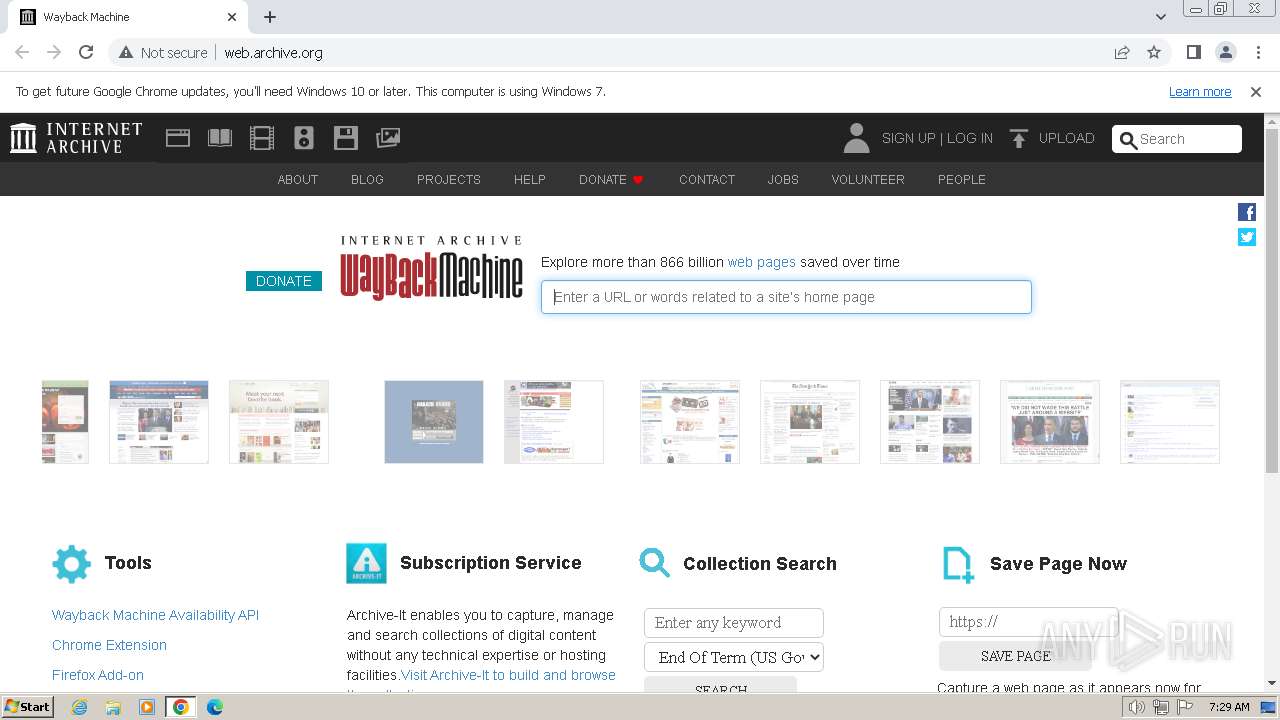
Task: Click the Tools gear icon
Action: [71, 564]
